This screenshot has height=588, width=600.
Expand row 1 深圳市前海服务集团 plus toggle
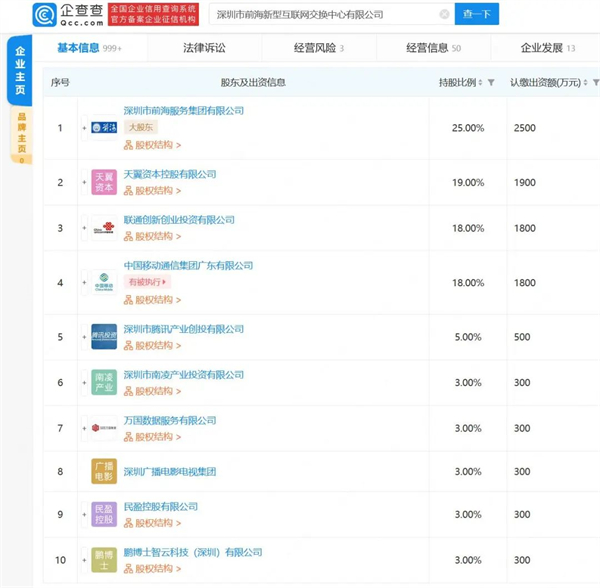pyautogui.click(x=84, y=128)
